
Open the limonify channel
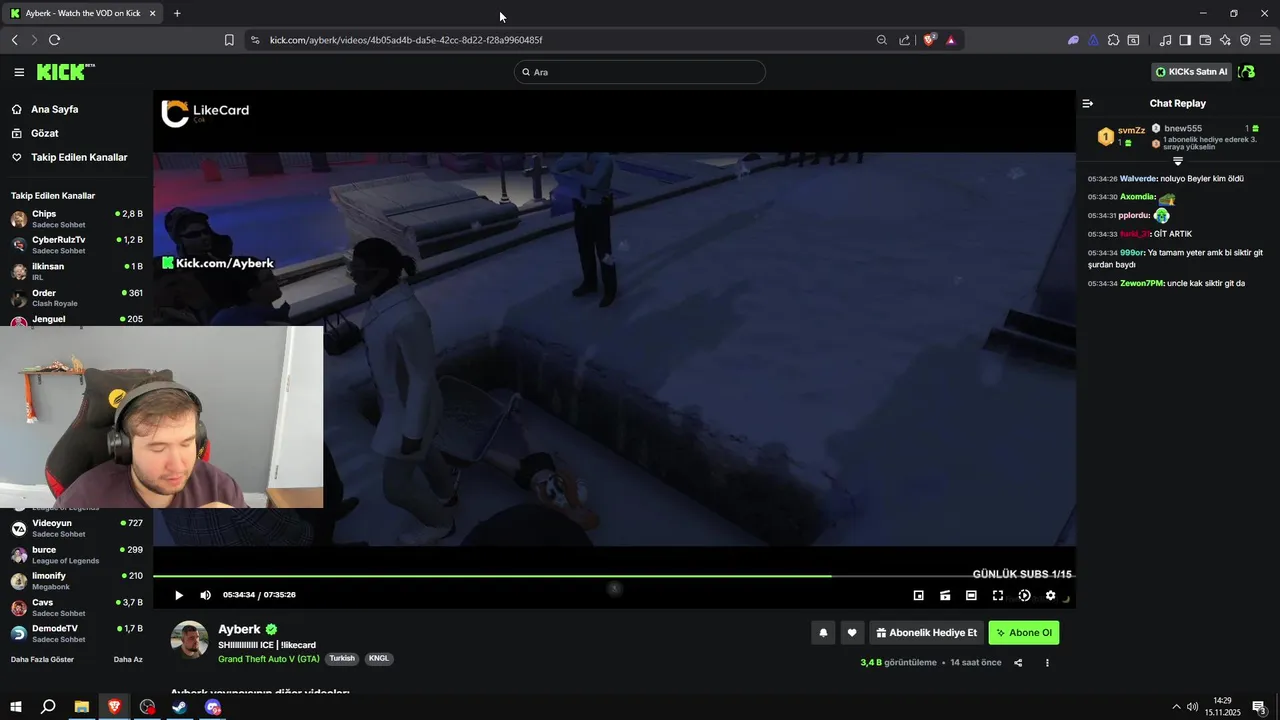pyautogui.click(x=76, y=580)
